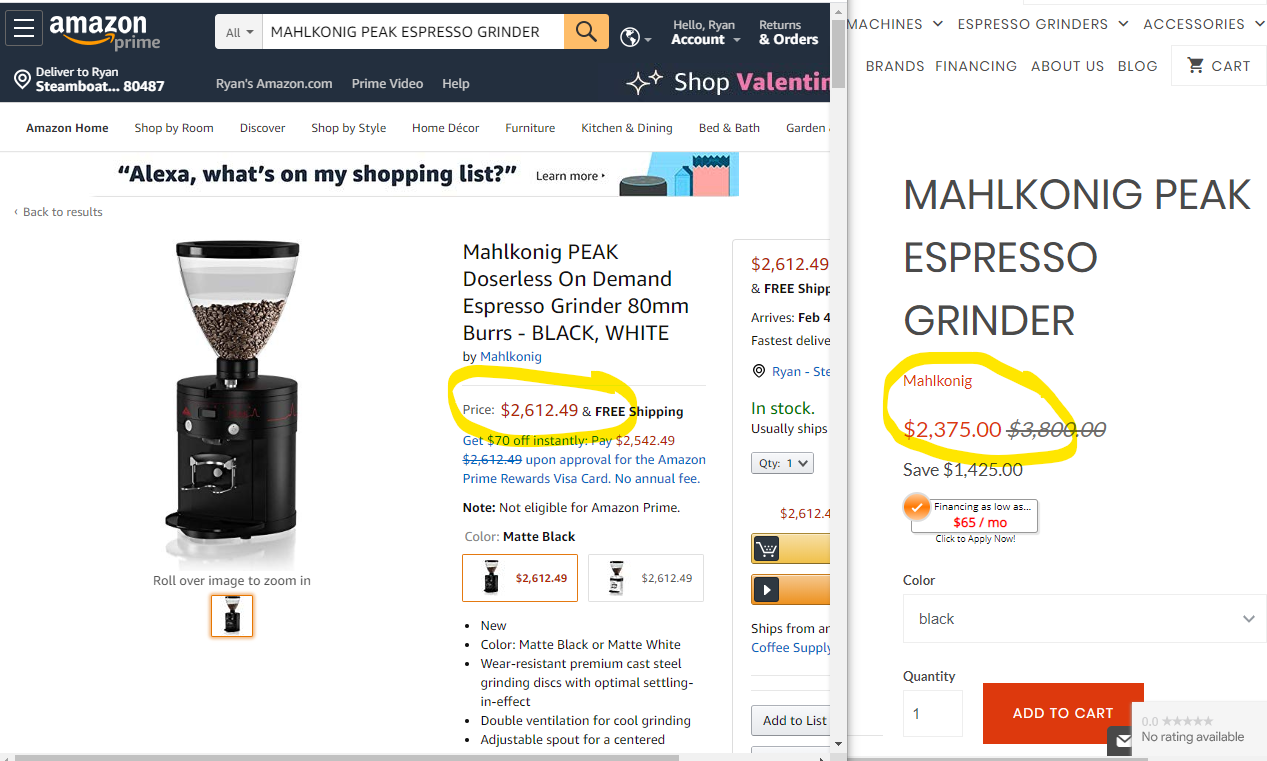This screenshot has height=761, width=1267.
Task: Open the globe language selector
Action: click(x=636, y=38)
